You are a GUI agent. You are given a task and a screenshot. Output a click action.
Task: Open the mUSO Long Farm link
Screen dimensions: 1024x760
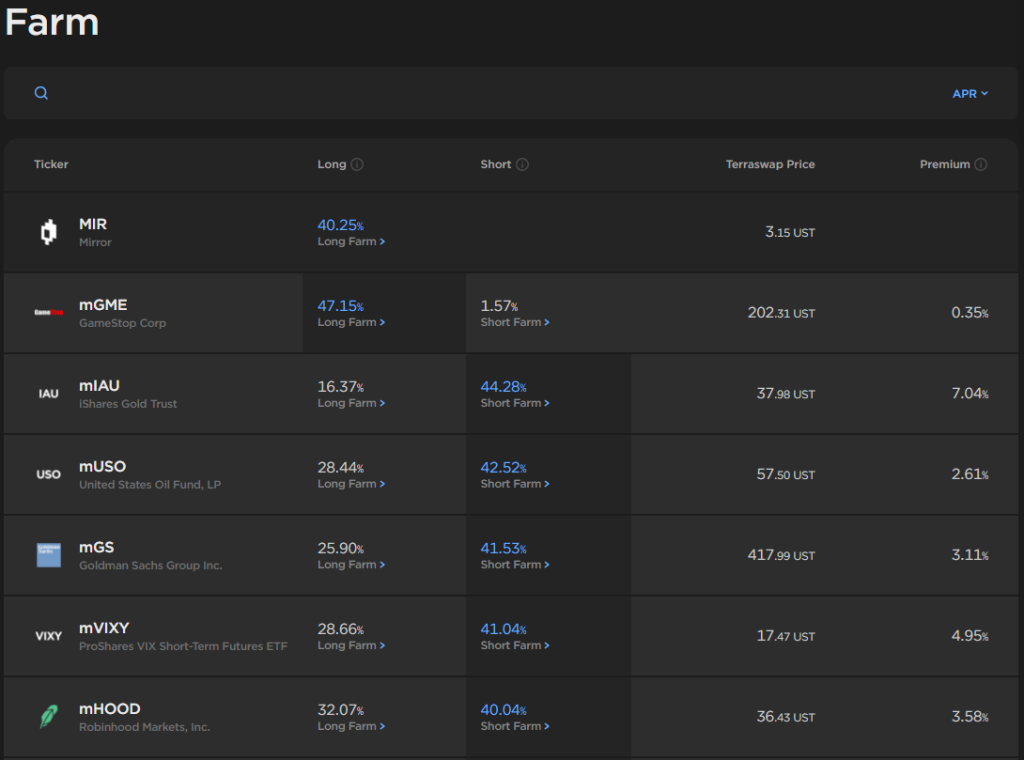click(x=351, y=484)
